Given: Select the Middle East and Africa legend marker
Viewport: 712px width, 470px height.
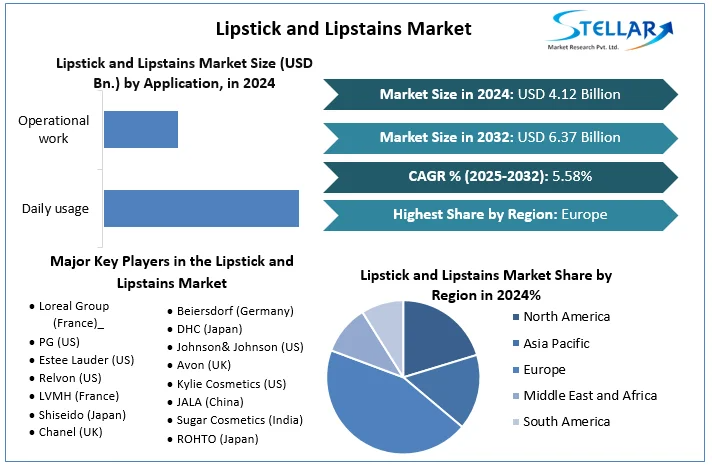Looking at the screenshot, I should pyautogui.click(x=516, y=395).
